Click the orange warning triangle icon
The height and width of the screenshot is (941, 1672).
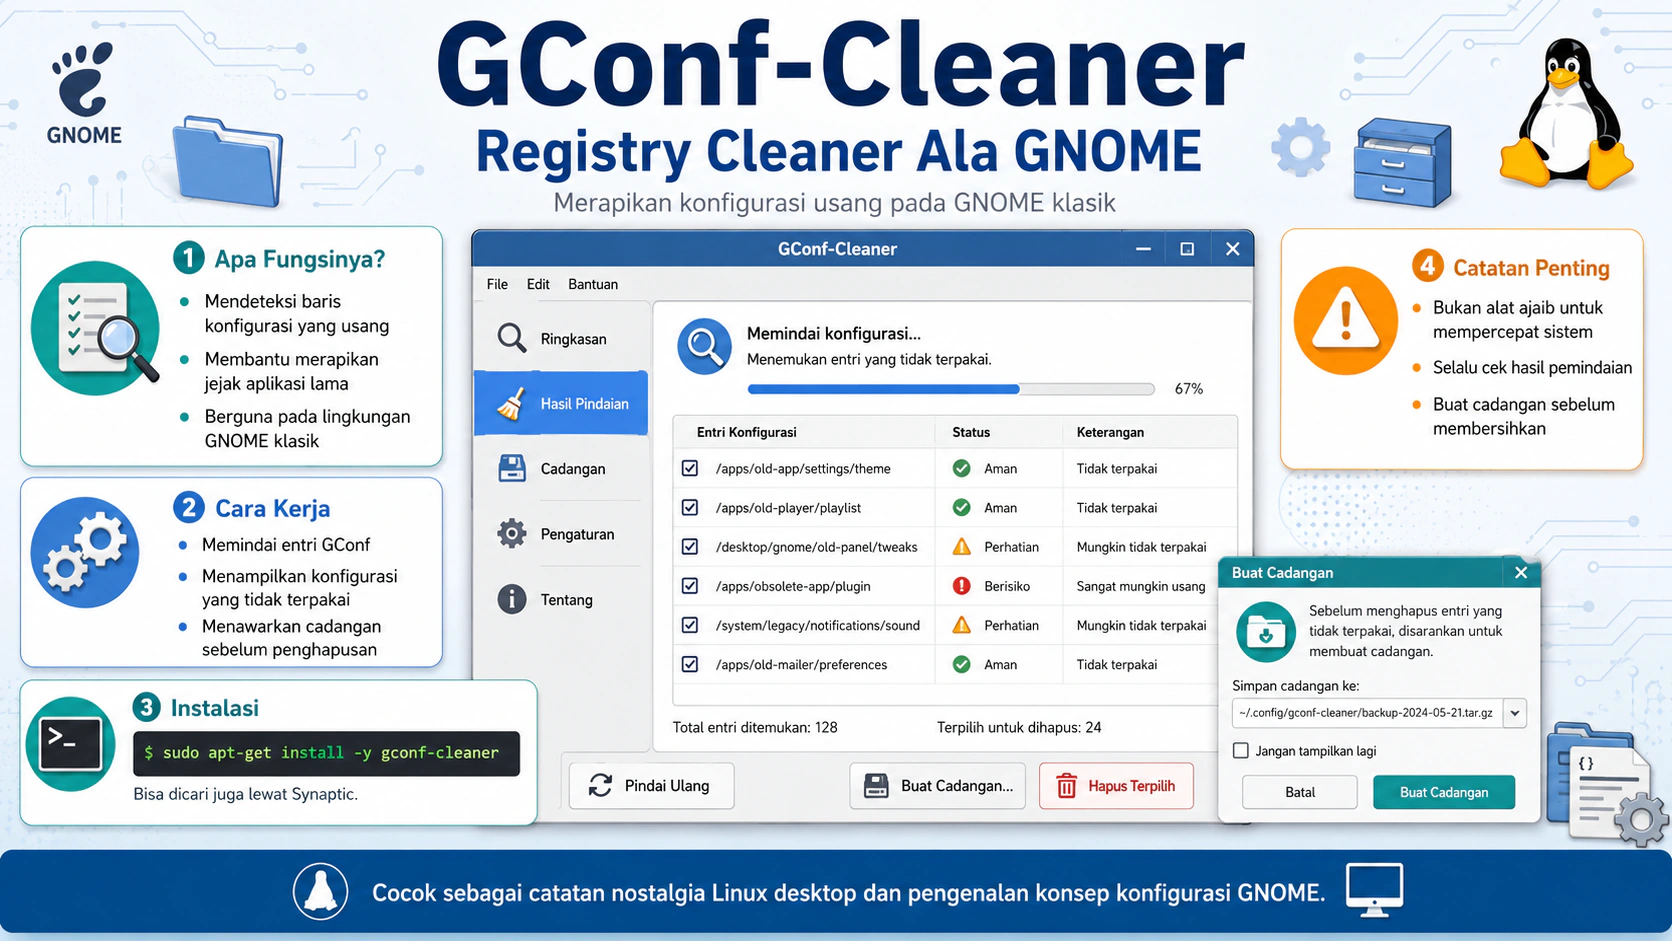click(x=1345, y=320)
